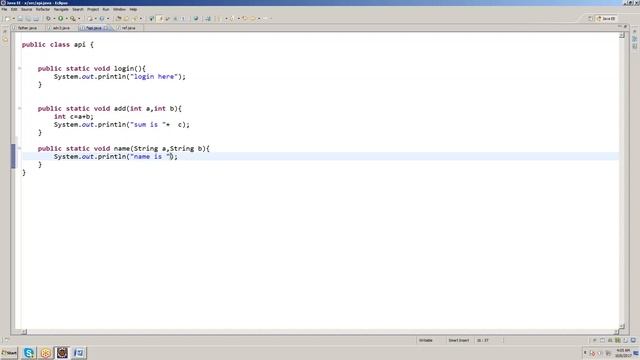The image size is (640, 360).
Task: Open the Source menu
Action: click(26, 9)
